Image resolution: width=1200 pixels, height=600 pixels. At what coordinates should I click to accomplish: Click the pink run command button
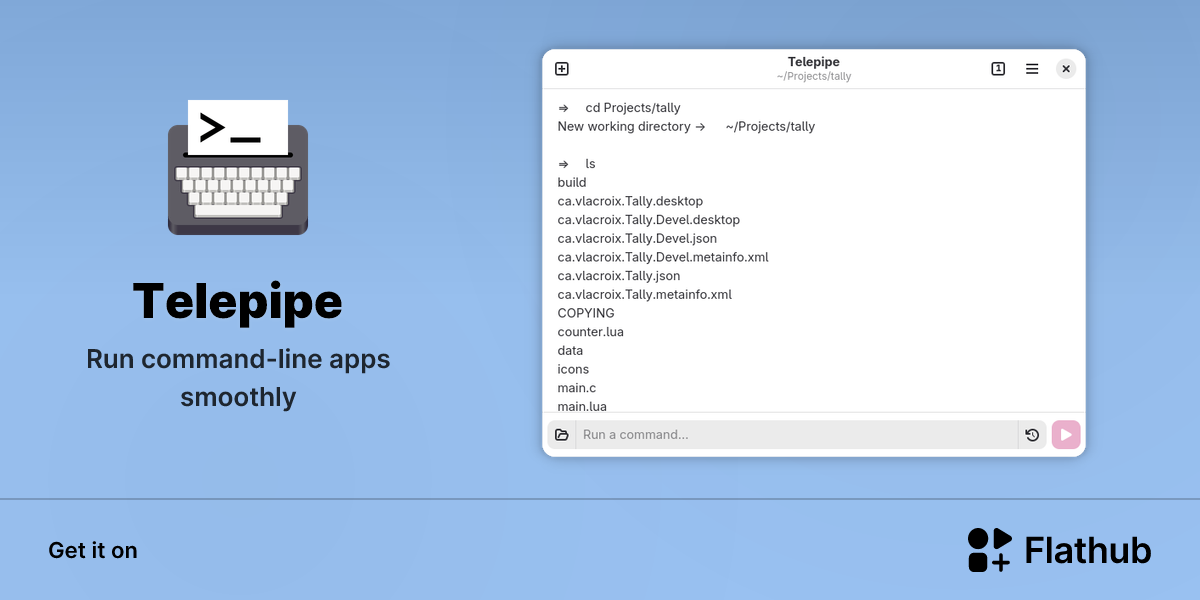1066,435
